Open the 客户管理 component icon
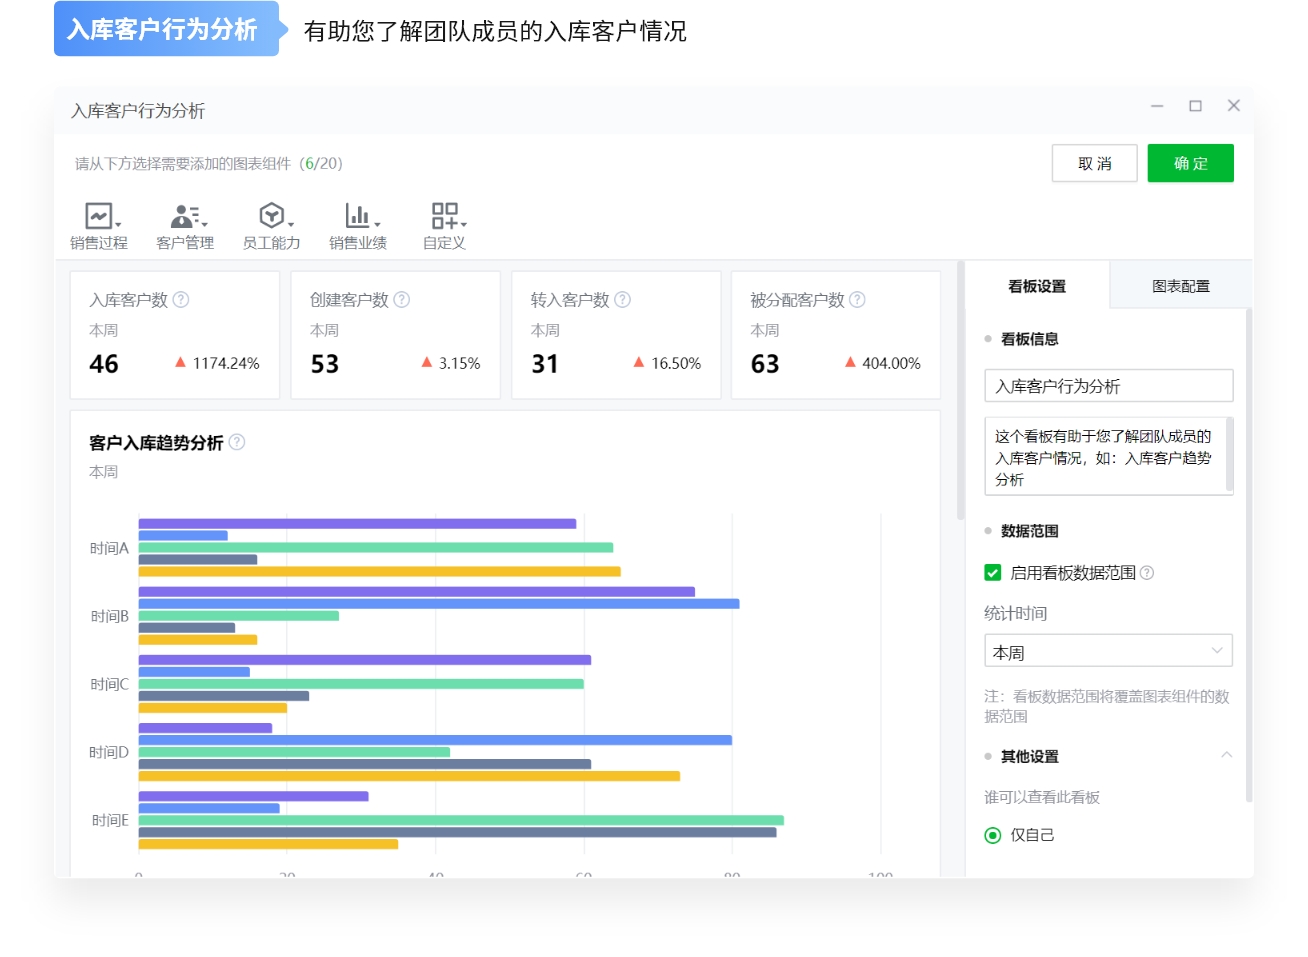This screenshot has height=957, width=1308. (181, 214)
